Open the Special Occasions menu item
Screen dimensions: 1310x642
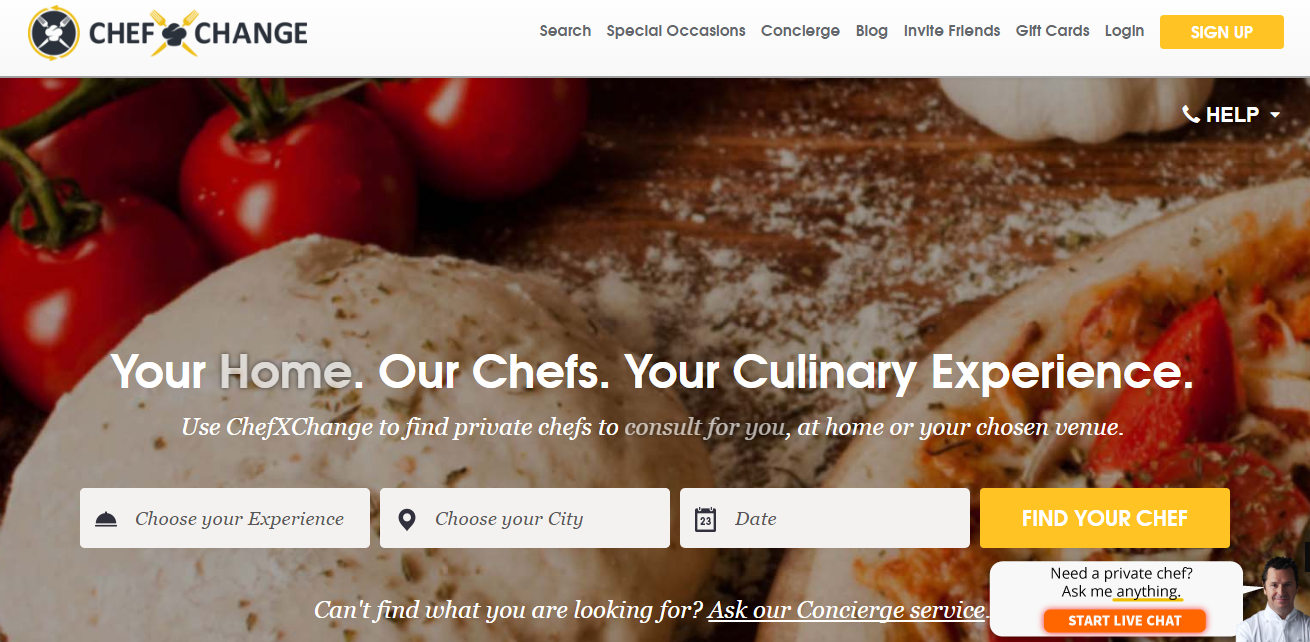[676, 31]
